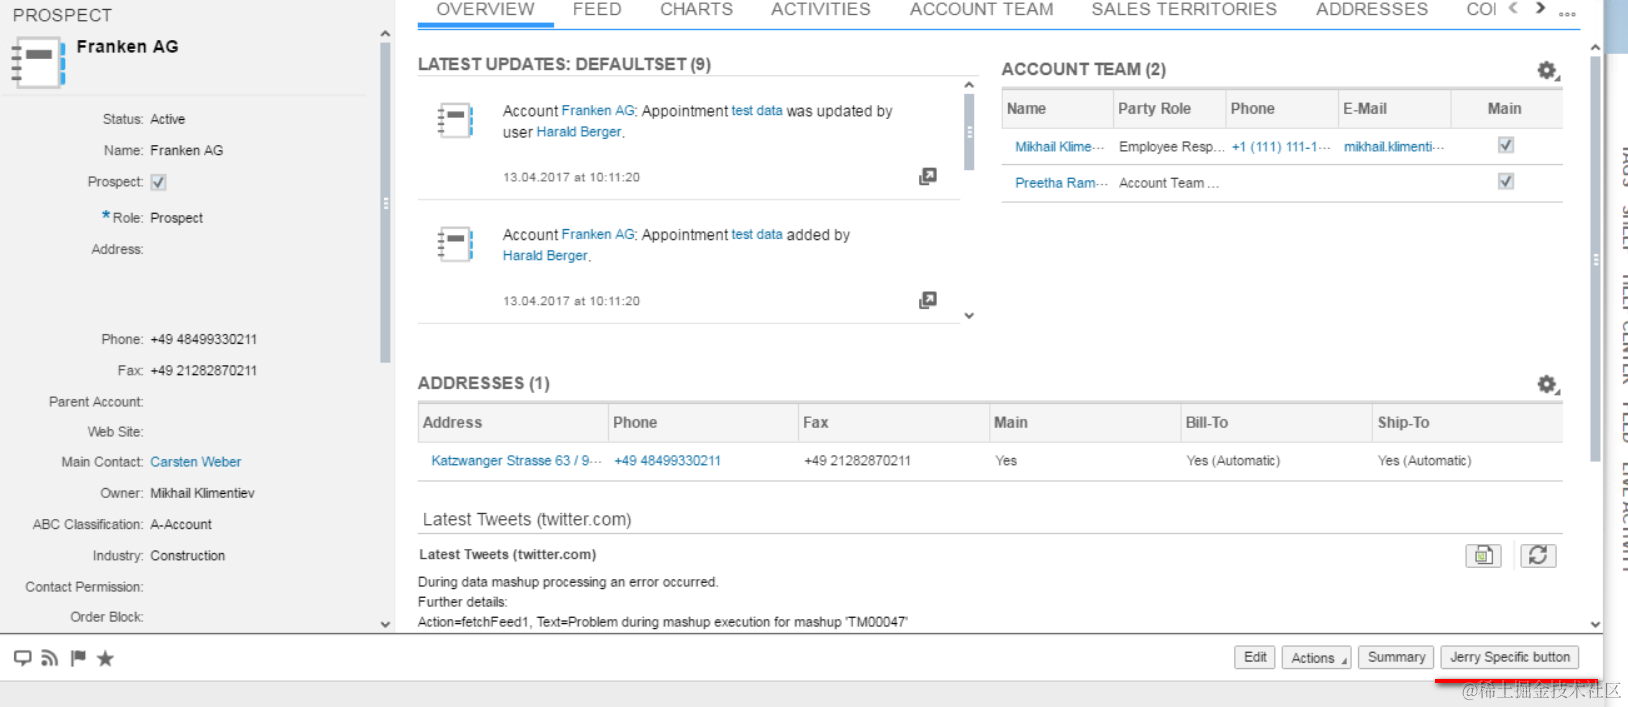This screenshot has height=707, width=1628.
Task: Click the RSS feed follow icon
Action: (50, 658)
